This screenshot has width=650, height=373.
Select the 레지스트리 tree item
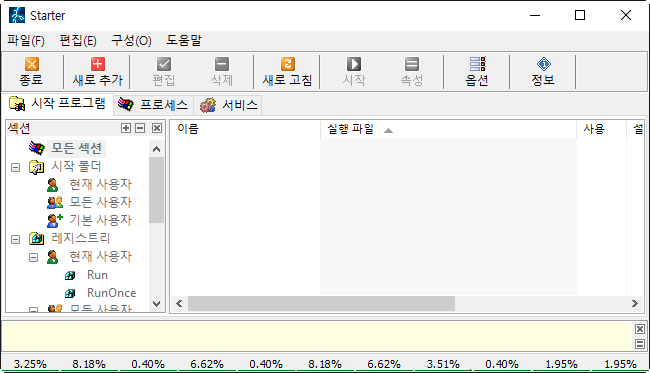pyautogui.click(x=80, y=238)
